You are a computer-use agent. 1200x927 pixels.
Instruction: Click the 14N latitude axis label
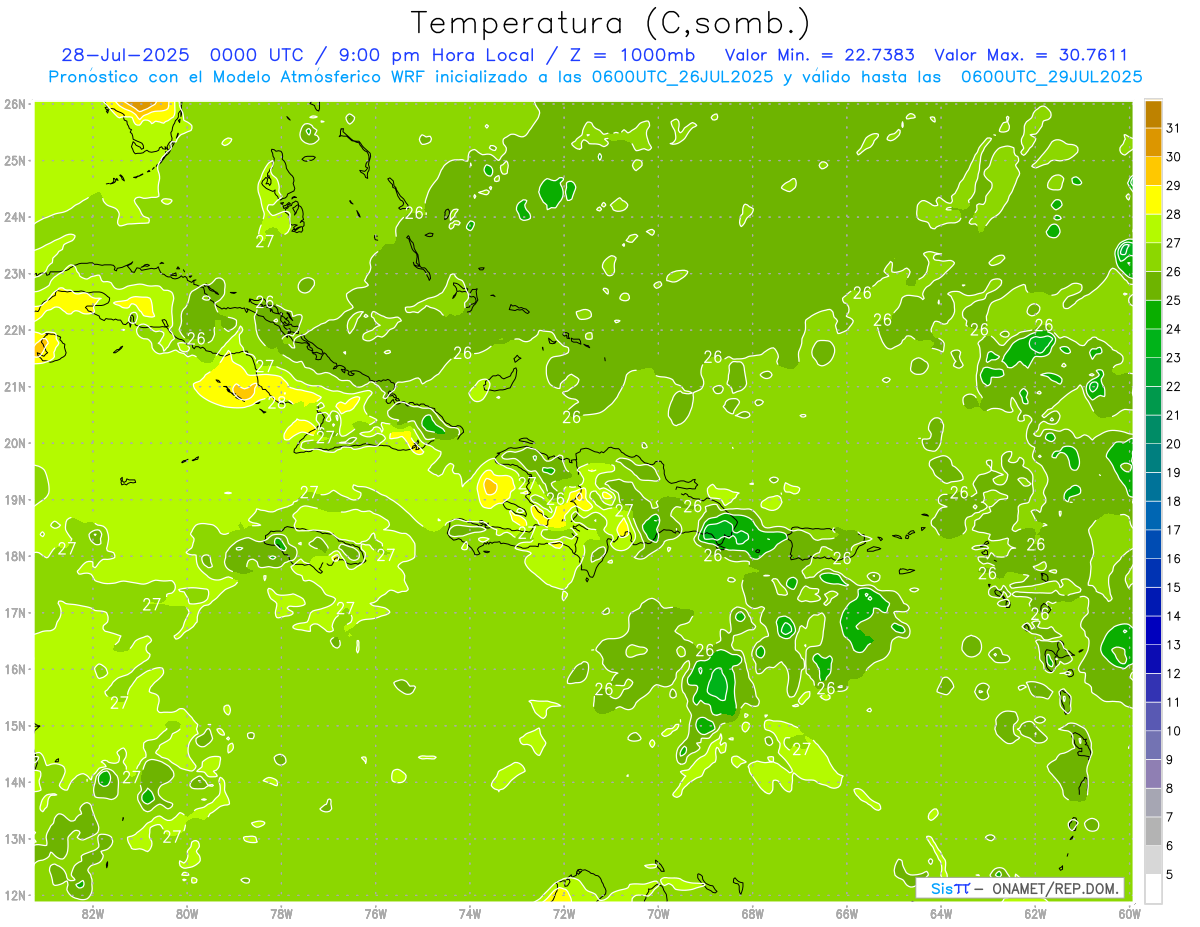[x=15, y=782]
